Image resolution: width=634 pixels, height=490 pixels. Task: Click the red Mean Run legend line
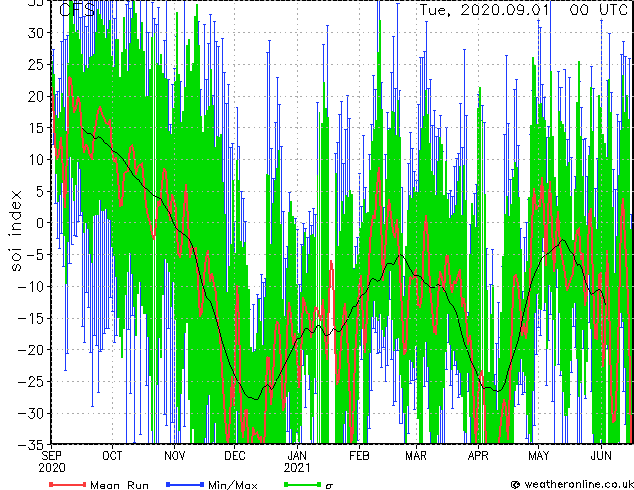(x=68, y=484)
